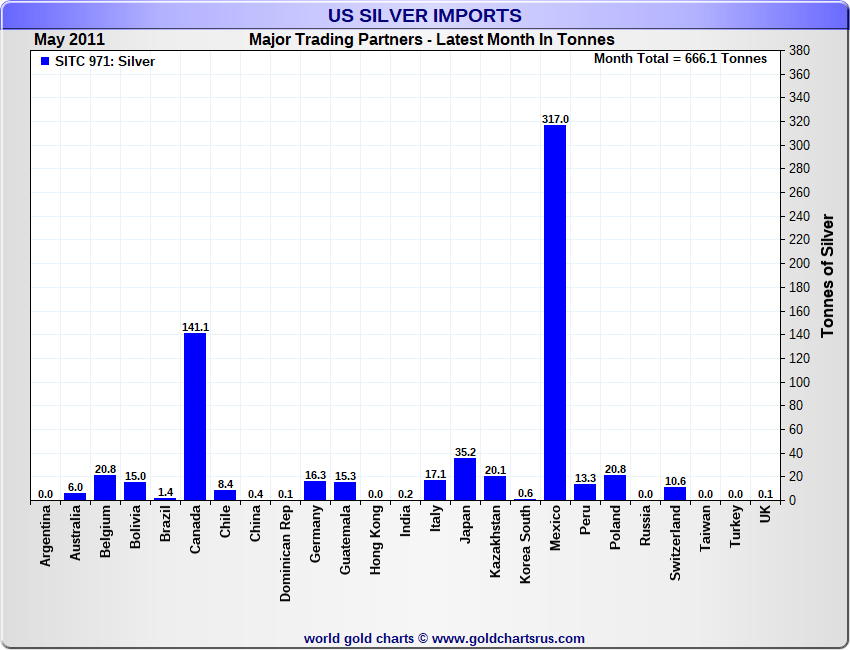Screen dimensions: 850x650
Task: Click the Belgium bar in the chart
Action: pyautogui.click(x=105, y=487)
